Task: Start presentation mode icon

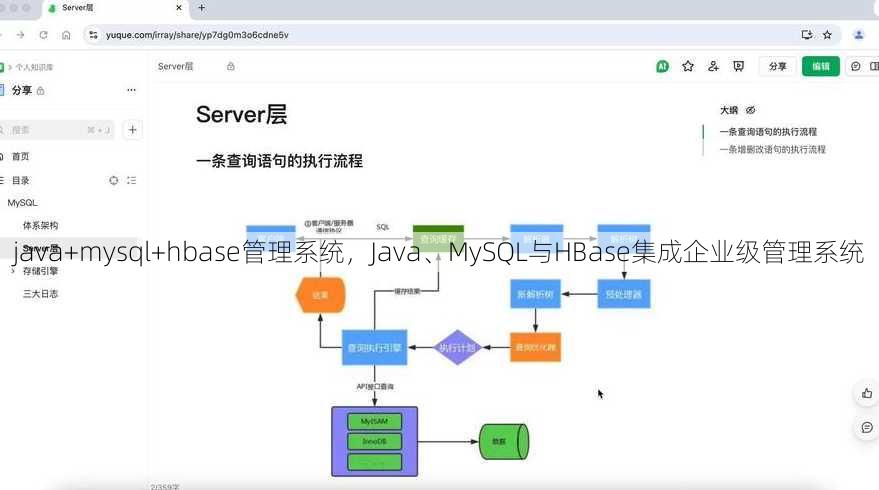Action: 739,66
